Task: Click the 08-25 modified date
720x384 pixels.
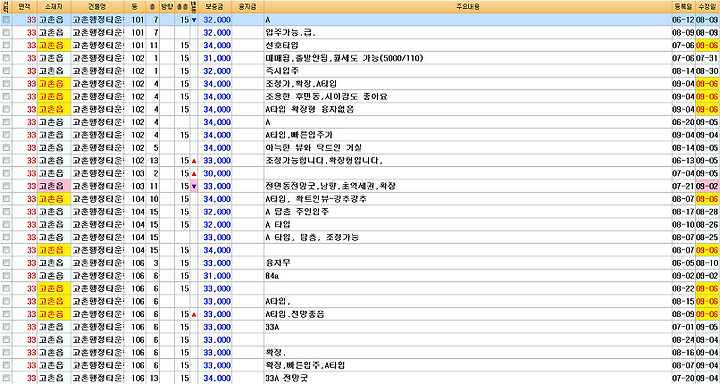Action: (708, 237)
